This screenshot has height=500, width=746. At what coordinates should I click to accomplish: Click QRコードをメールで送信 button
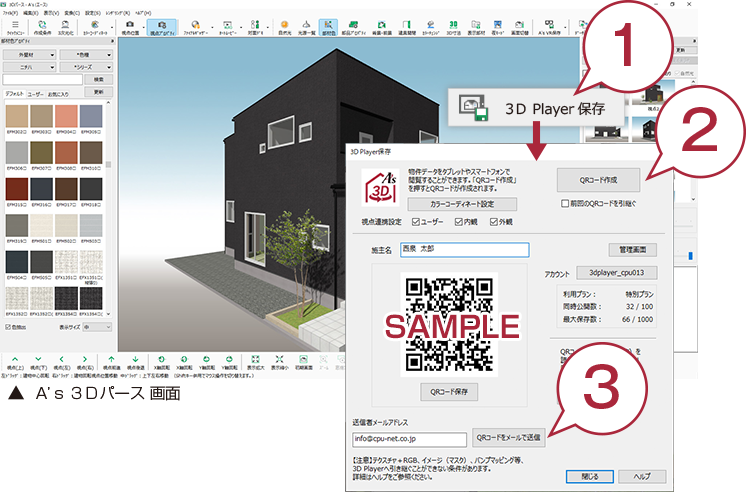(508, 437)
